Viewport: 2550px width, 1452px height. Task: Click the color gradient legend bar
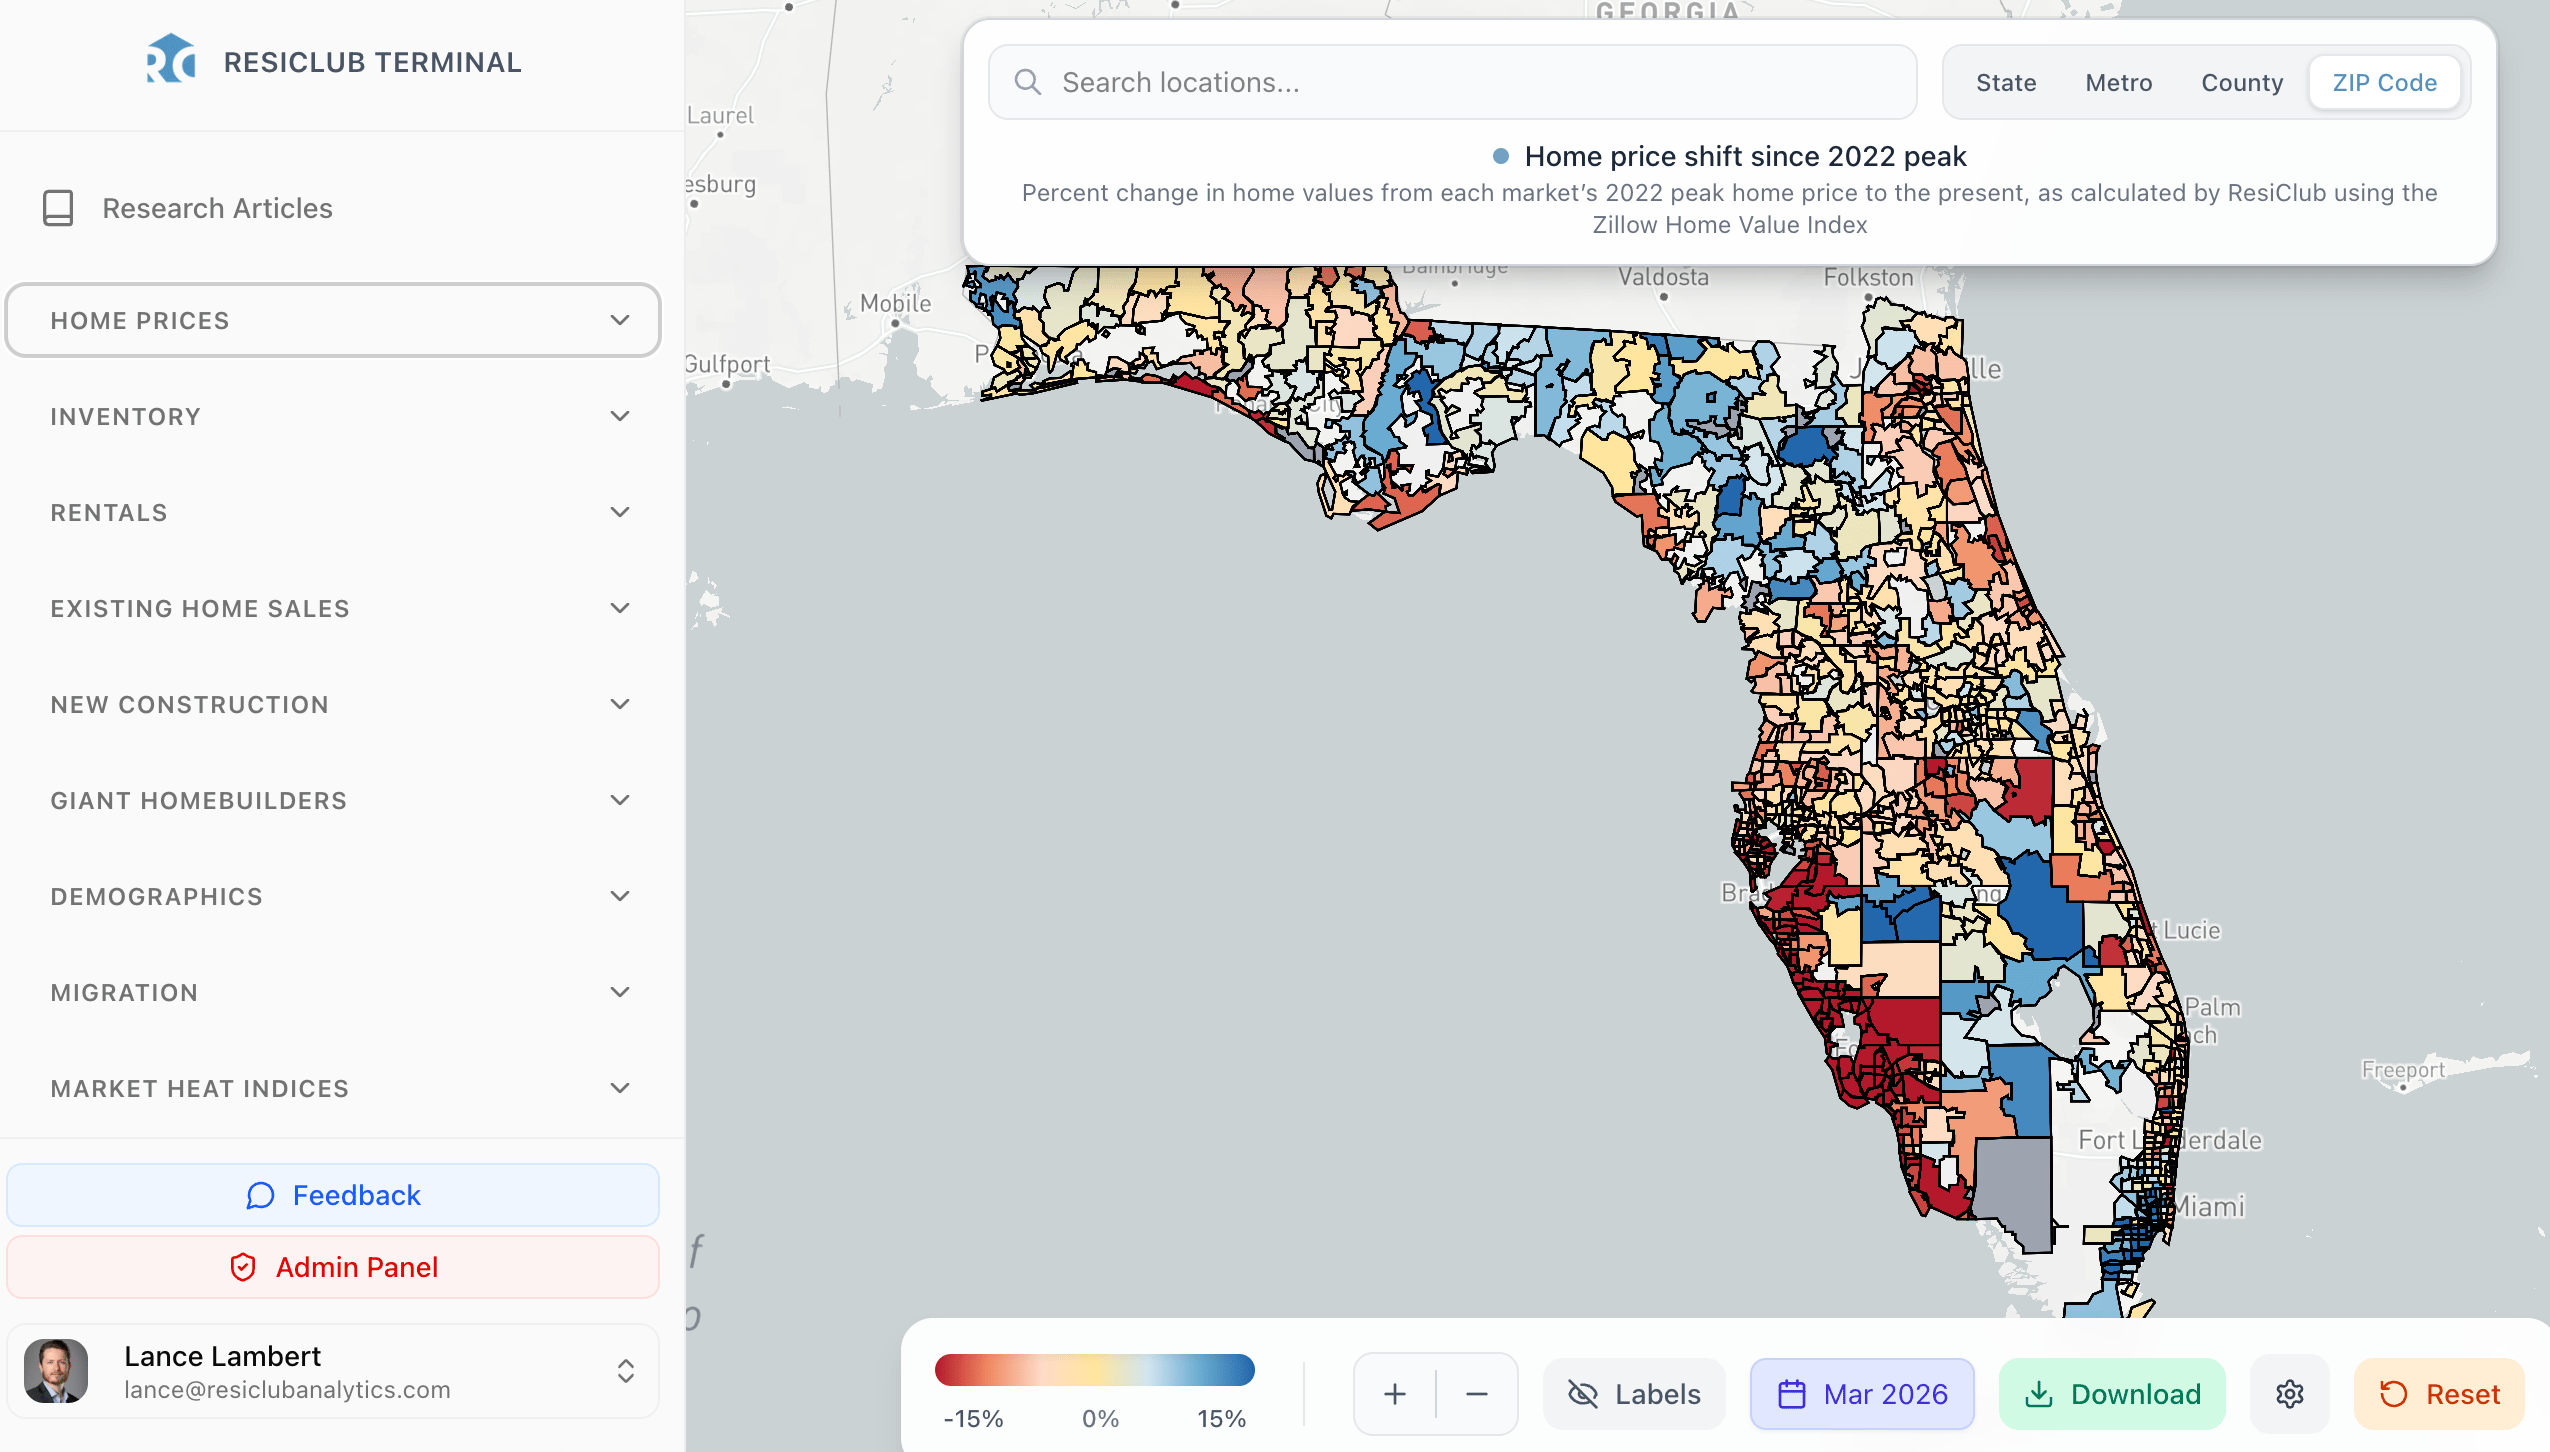point(1094,1369)
